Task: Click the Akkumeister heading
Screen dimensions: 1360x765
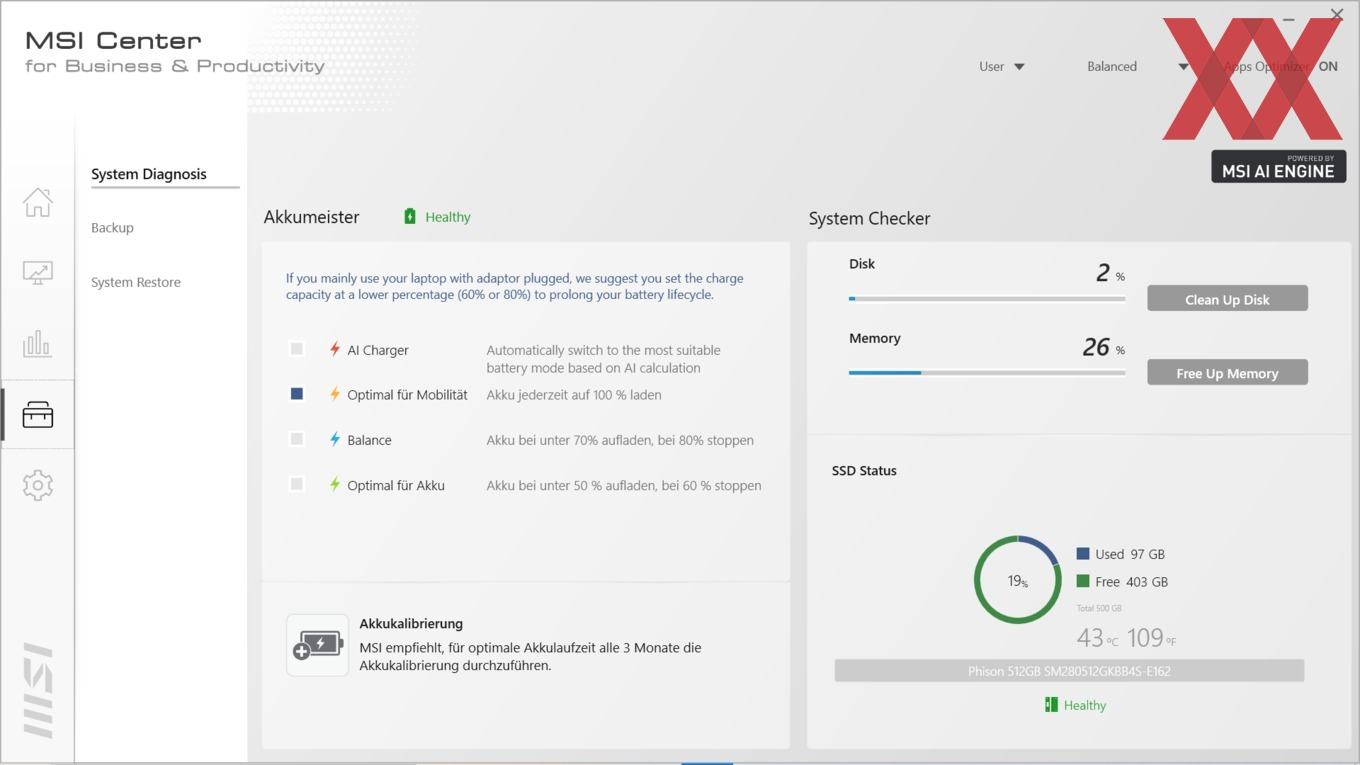Action: (311, 217)
